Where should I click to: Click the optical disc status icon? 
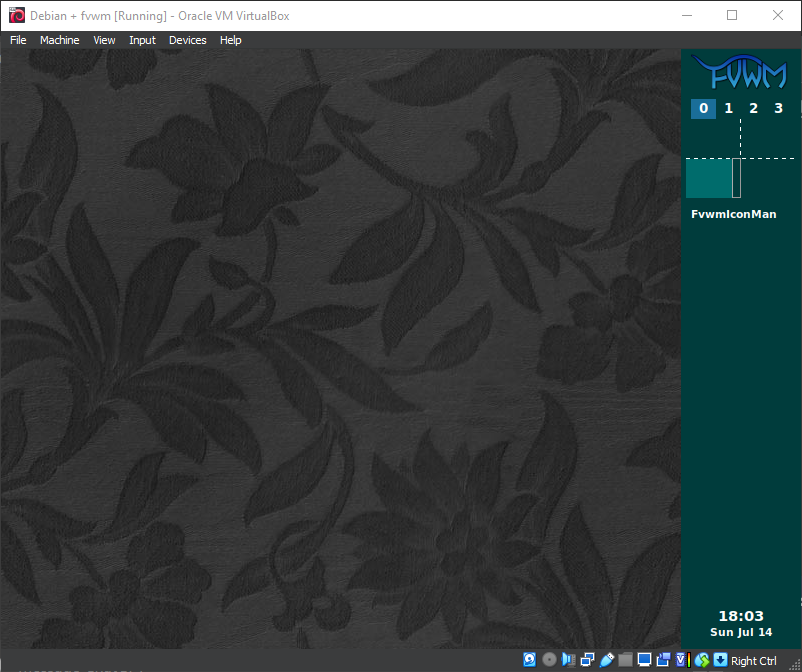(549, 660)
